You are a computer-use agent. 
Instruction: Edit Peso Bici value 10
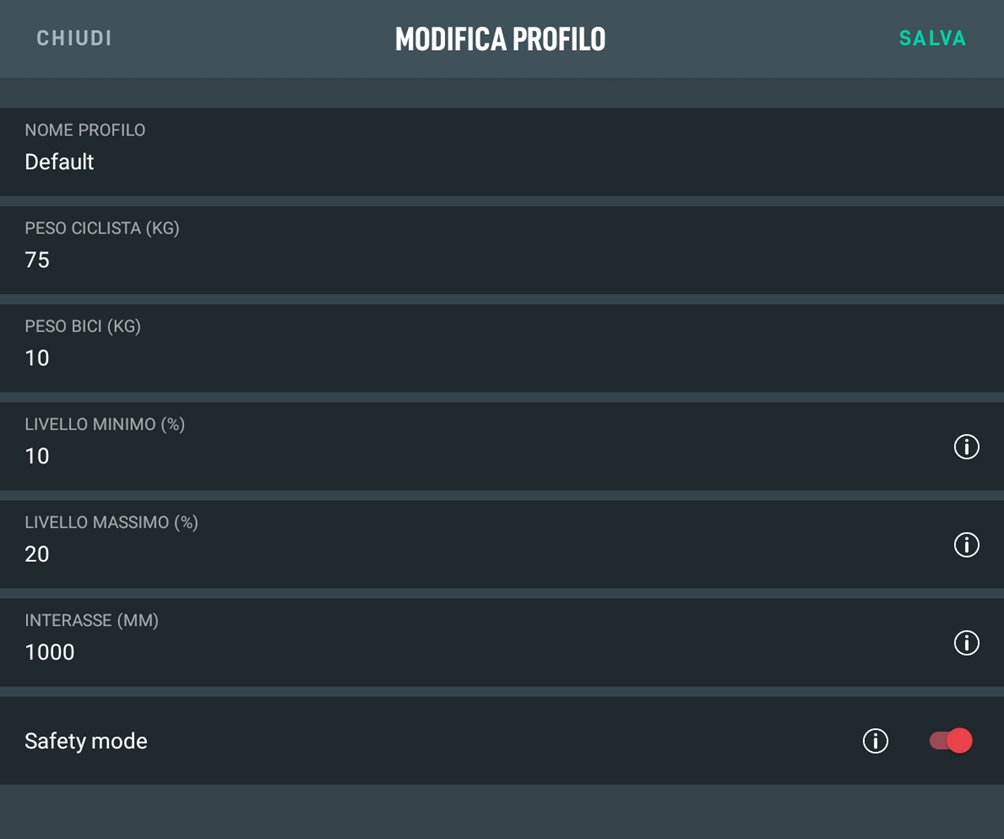(x=502, y=348)
